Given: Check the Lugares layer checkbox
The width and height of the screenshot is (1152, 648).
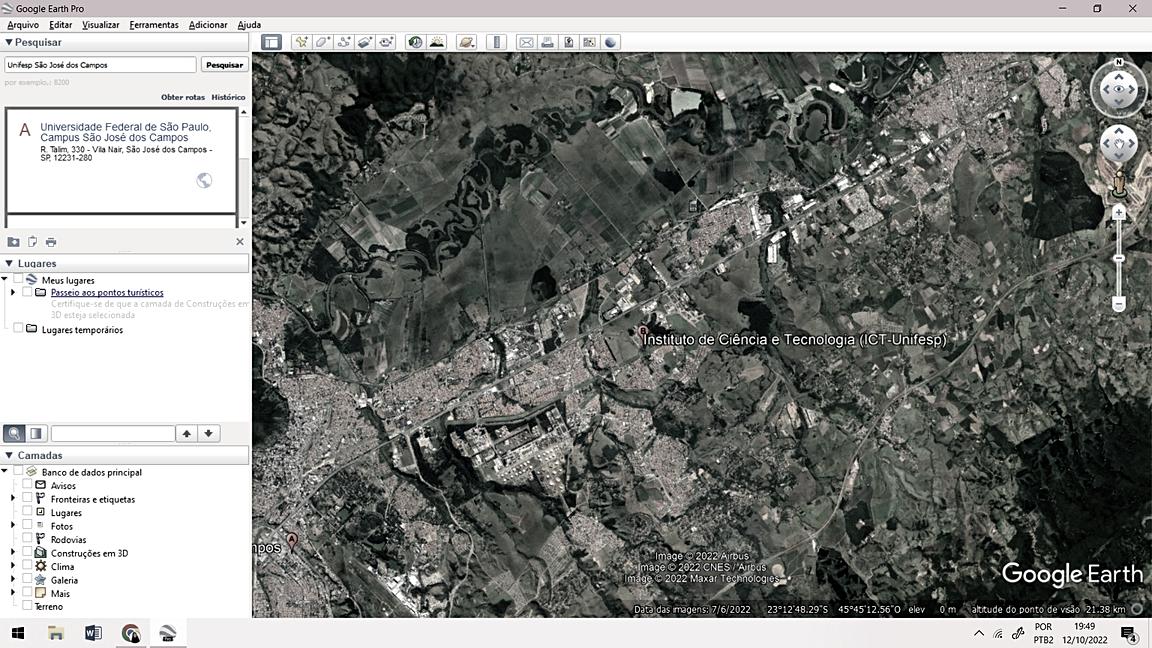Looking at the screenshot, I should tap(27, 512).
